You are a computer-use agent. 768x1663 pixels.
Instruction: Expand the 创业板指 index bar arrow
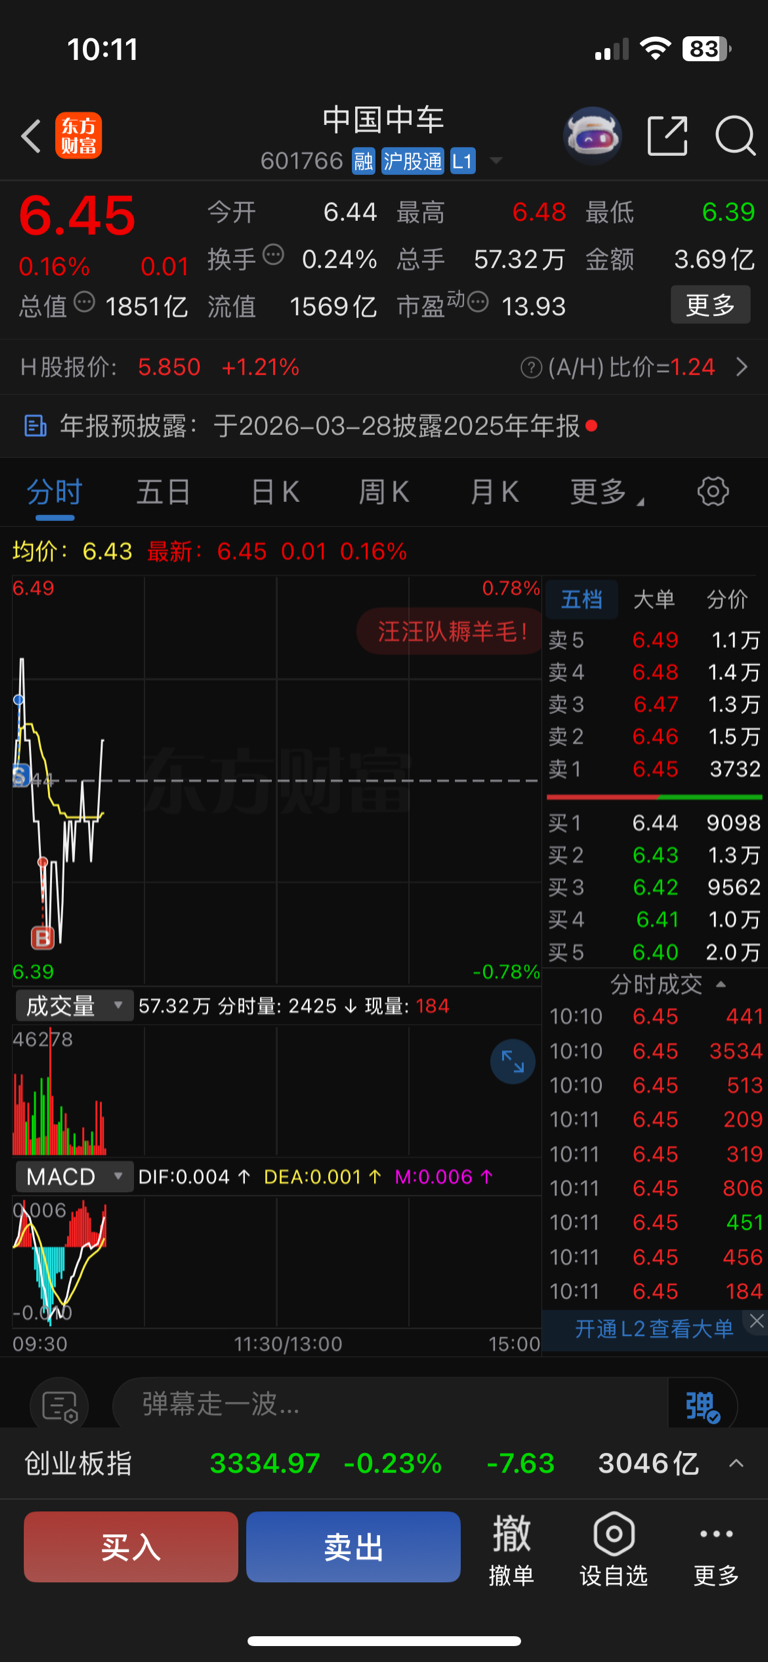click(x=737, y=1464)
